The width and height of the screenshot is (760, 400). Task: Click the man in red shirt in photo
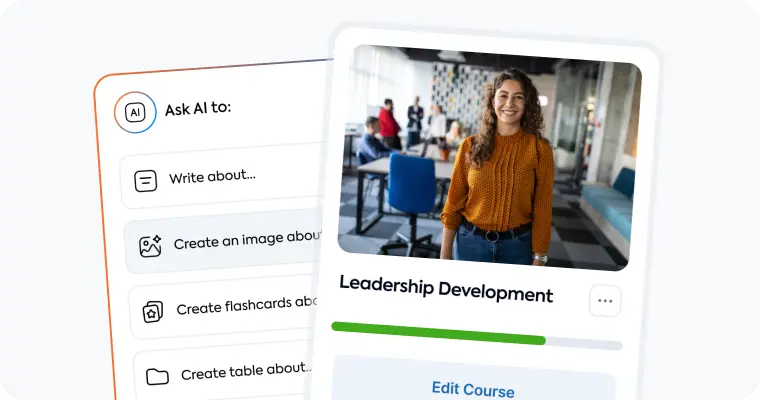pos(389,124)
